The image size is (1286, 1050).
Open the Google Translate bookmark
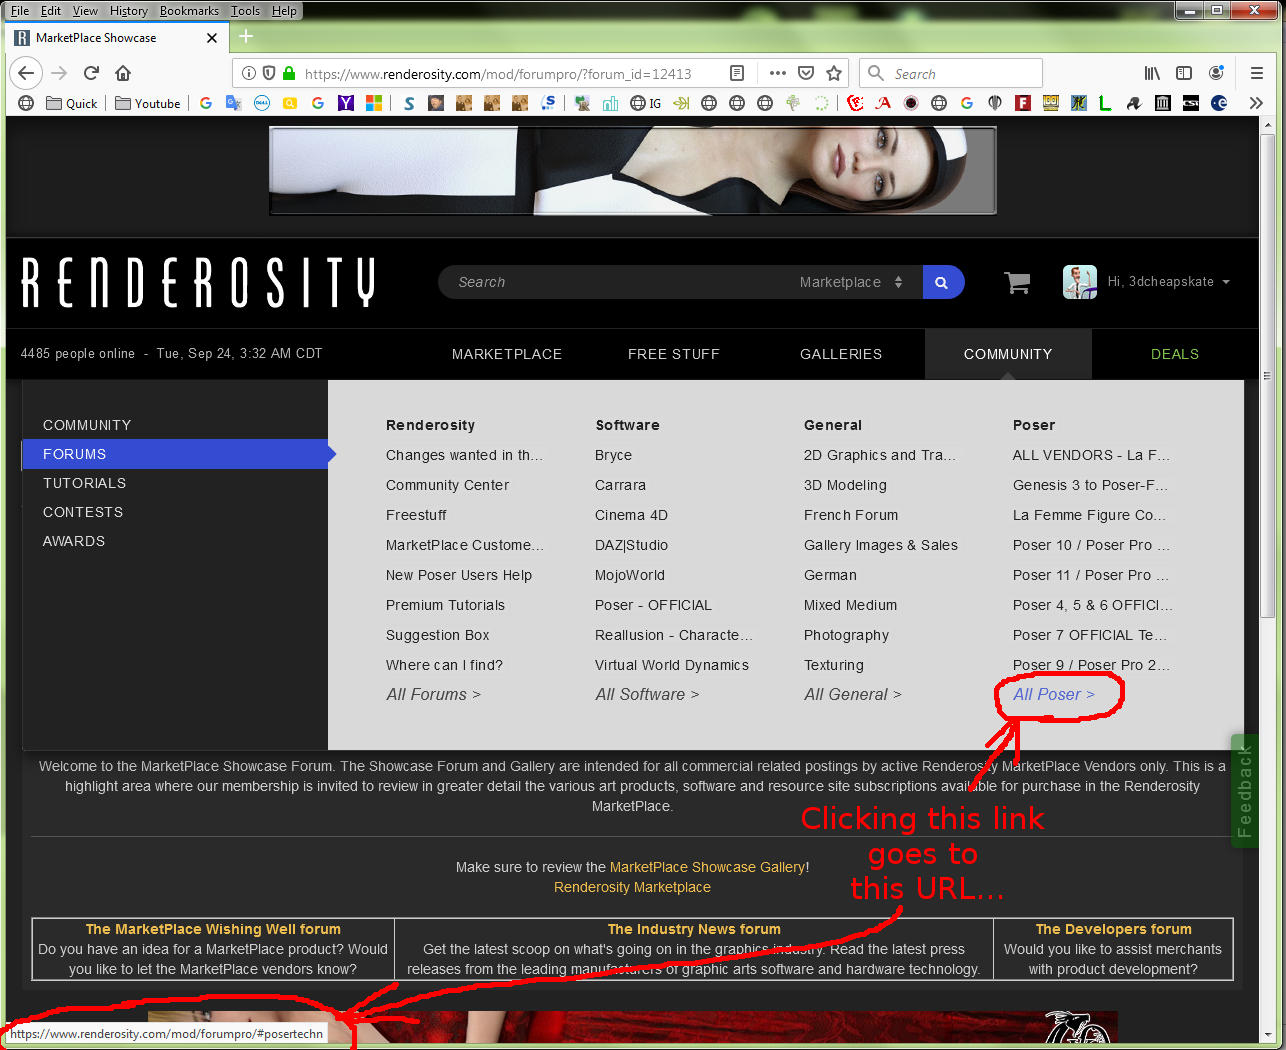[x=234, y=103]
